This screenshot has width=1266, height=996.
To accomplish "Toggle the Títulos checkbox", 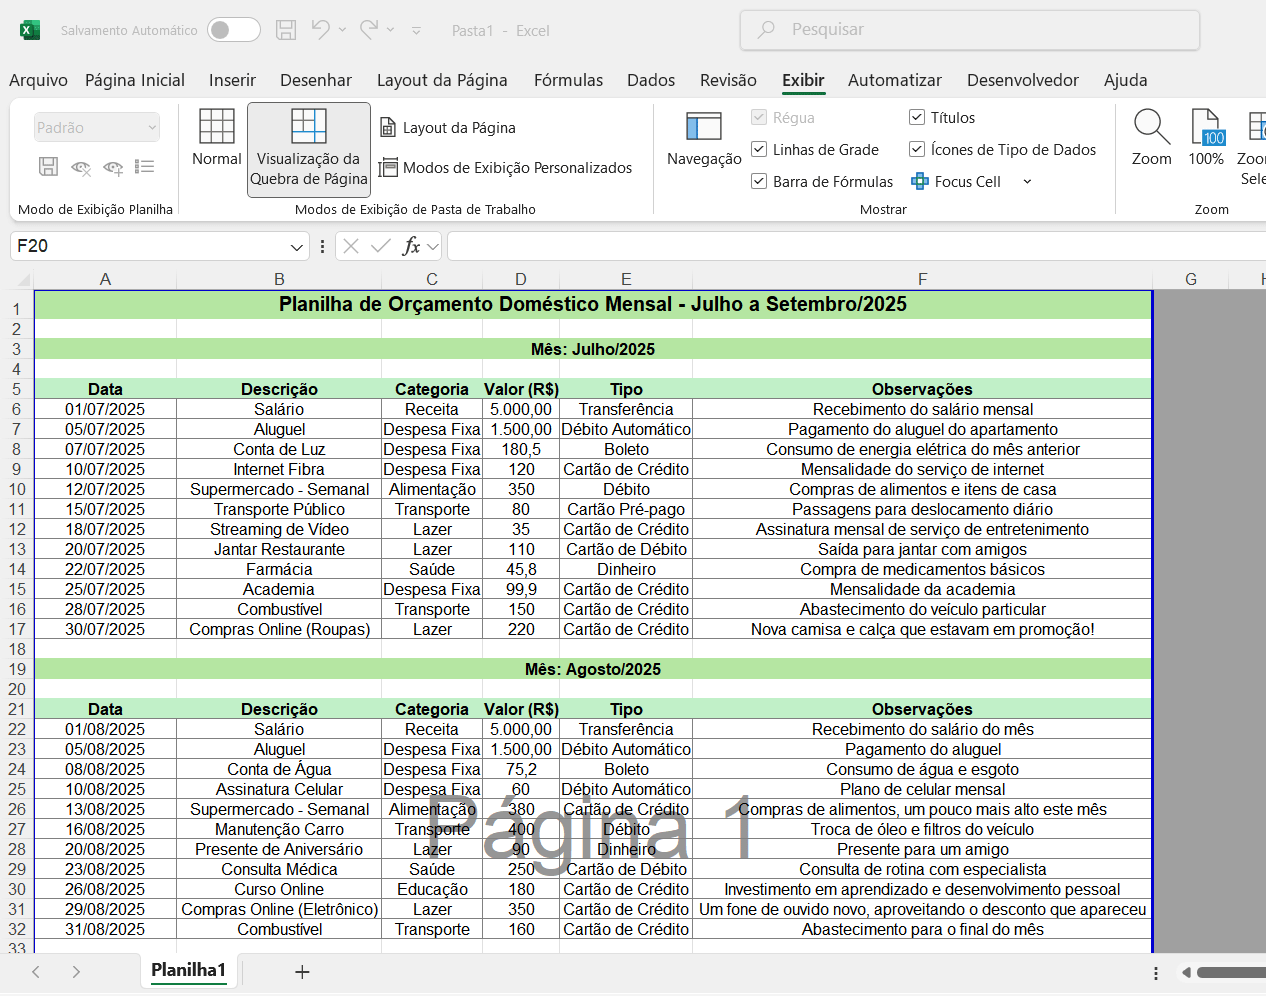I will (x=917, y=117).
